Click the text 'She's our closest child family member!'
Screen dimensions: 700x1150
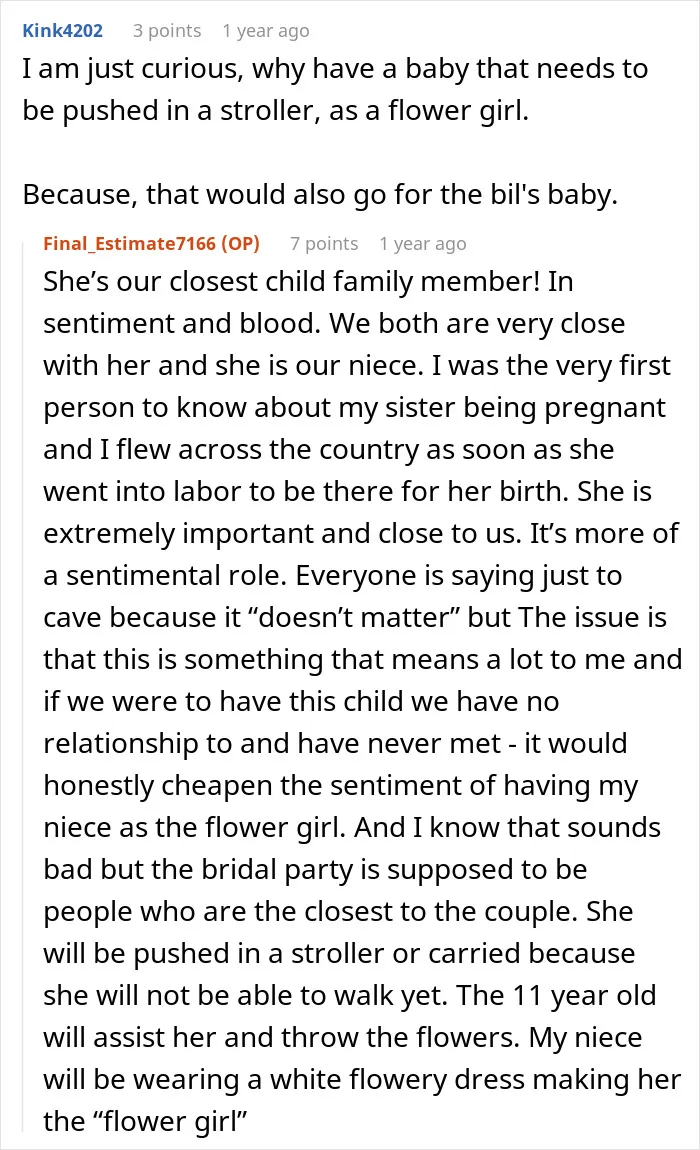[291, 282]
